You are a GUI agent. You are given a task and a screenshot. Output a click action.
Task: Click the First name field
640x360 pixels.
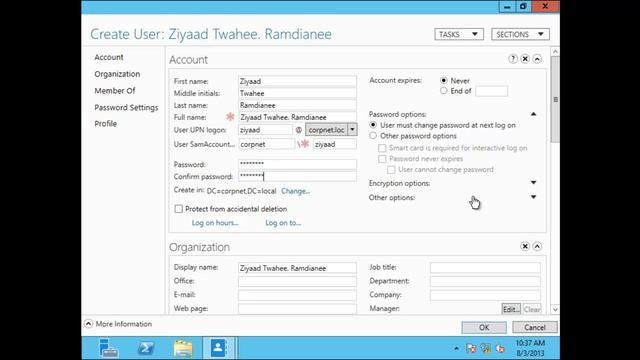coord(297,81)
